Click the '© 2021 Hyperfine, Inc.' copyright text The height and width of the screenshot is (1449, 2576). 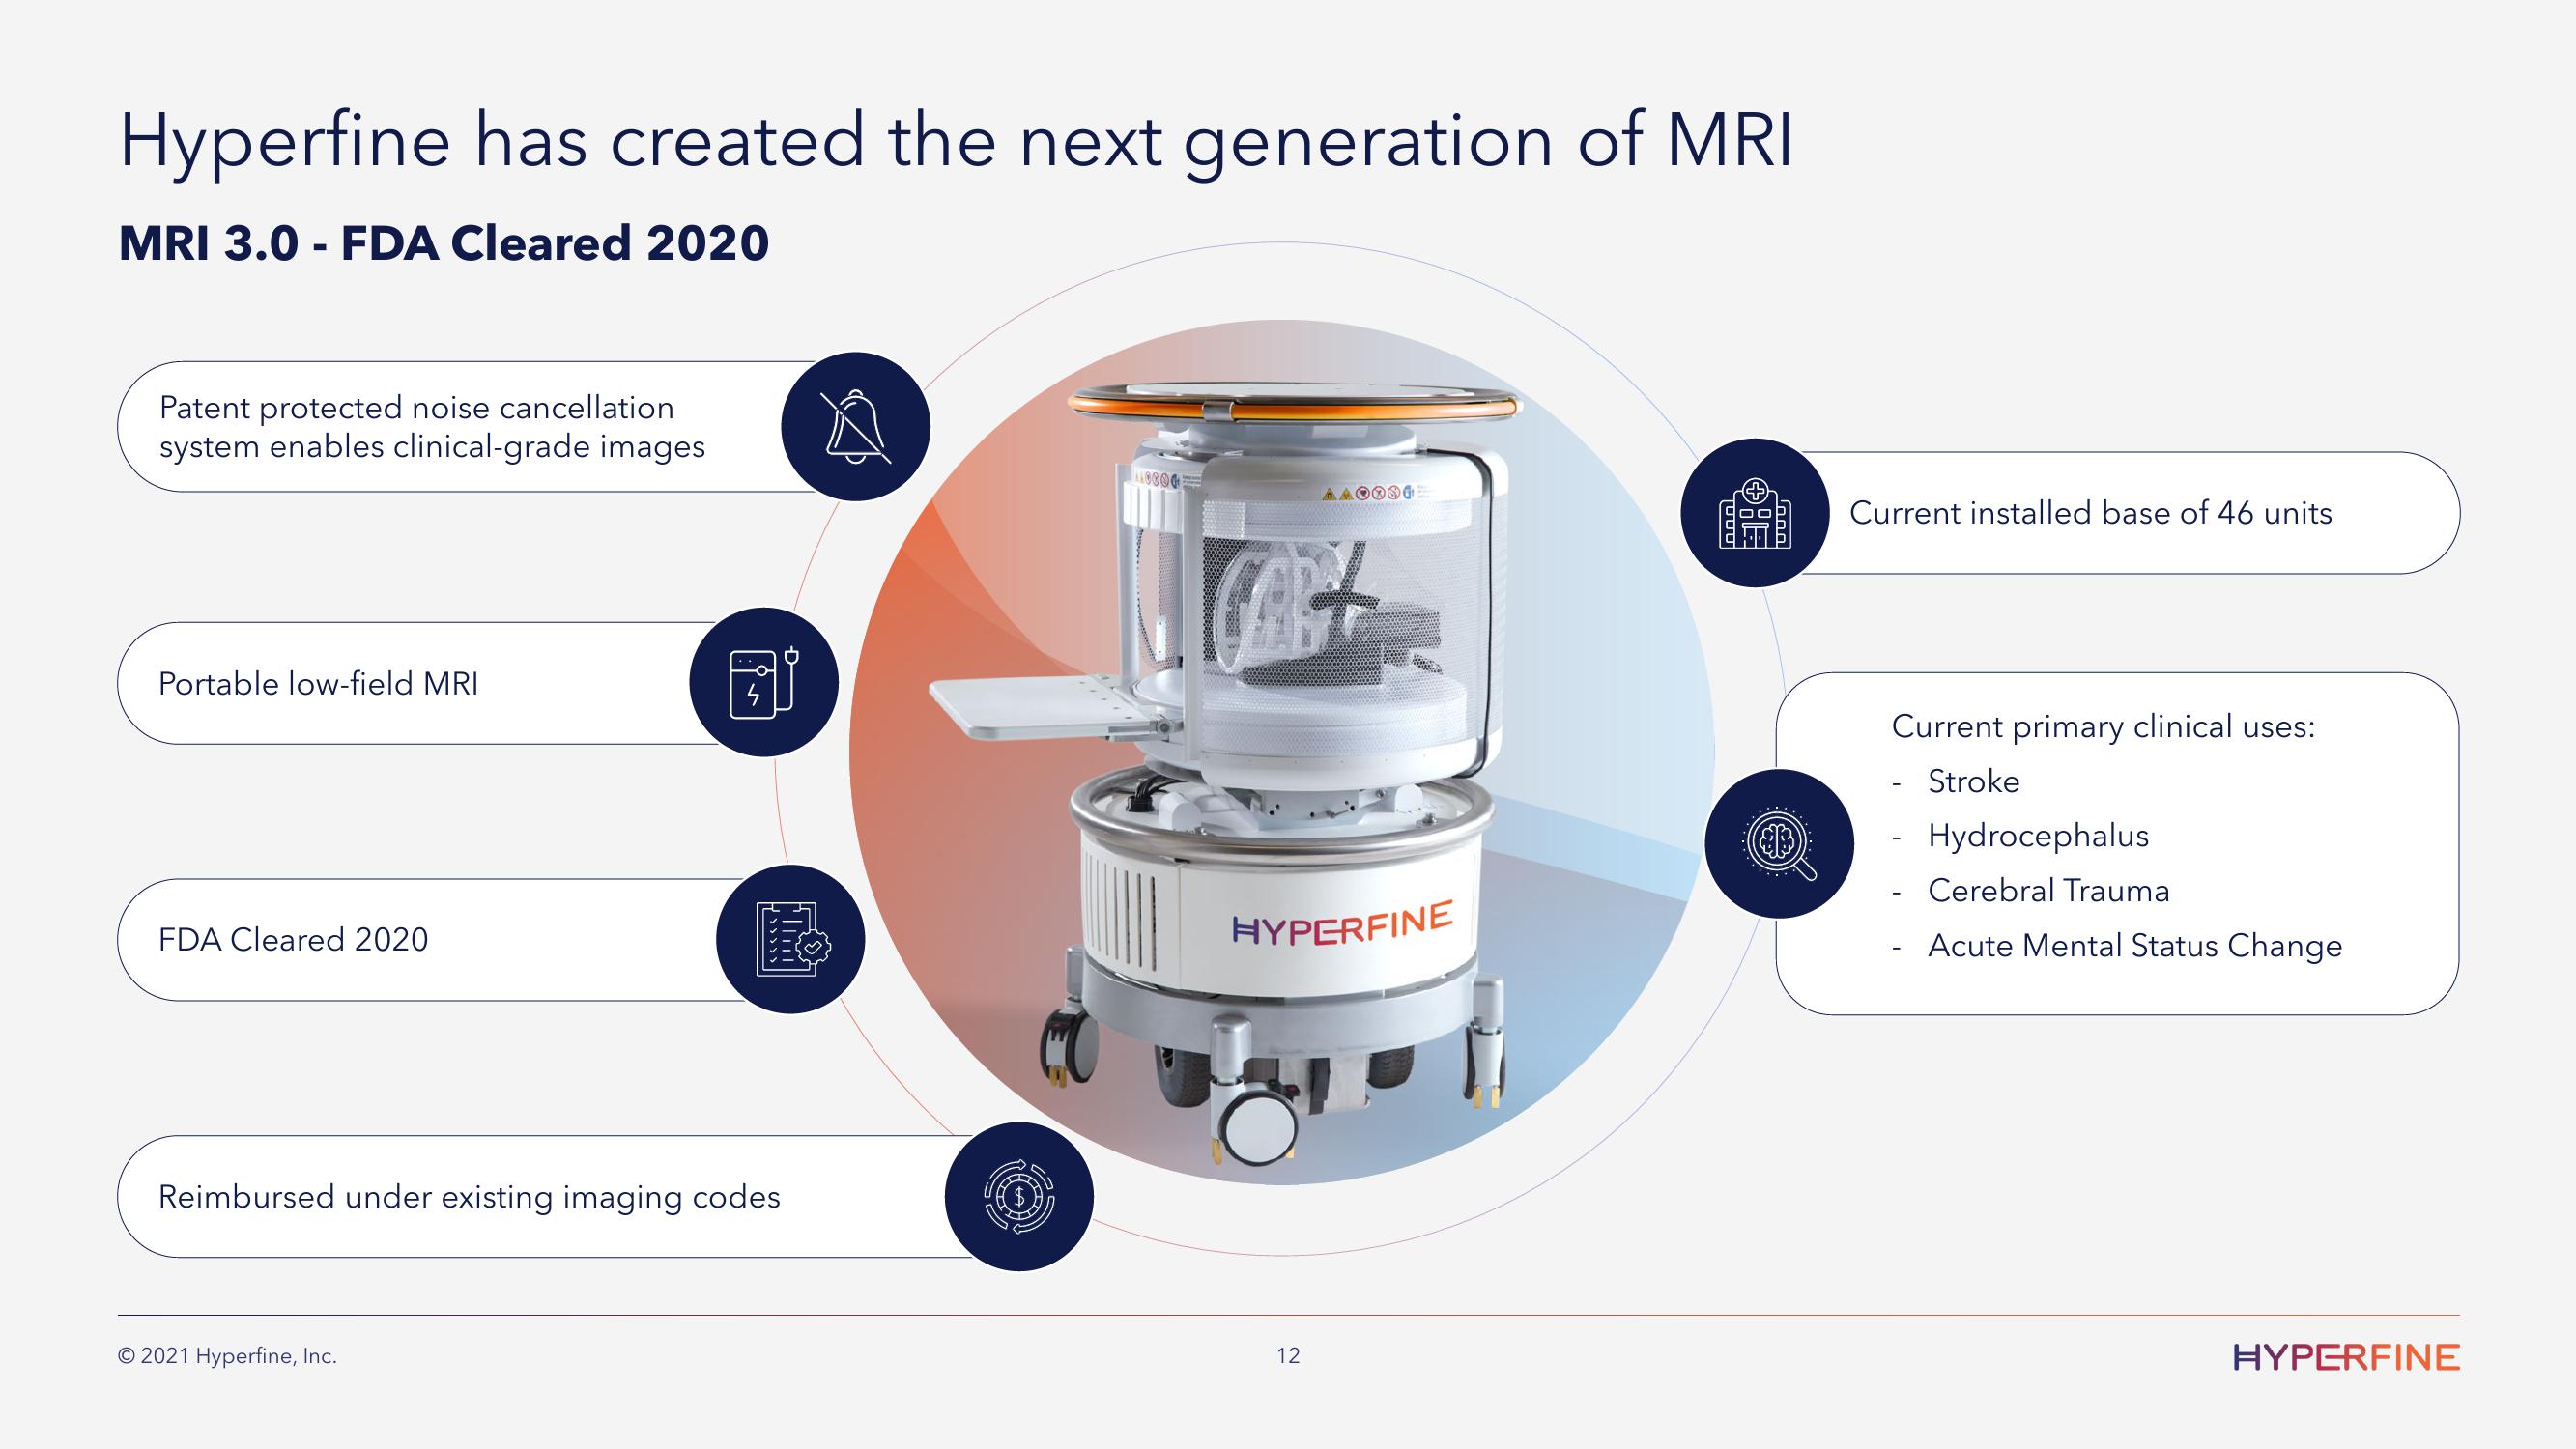[228, 1357]
